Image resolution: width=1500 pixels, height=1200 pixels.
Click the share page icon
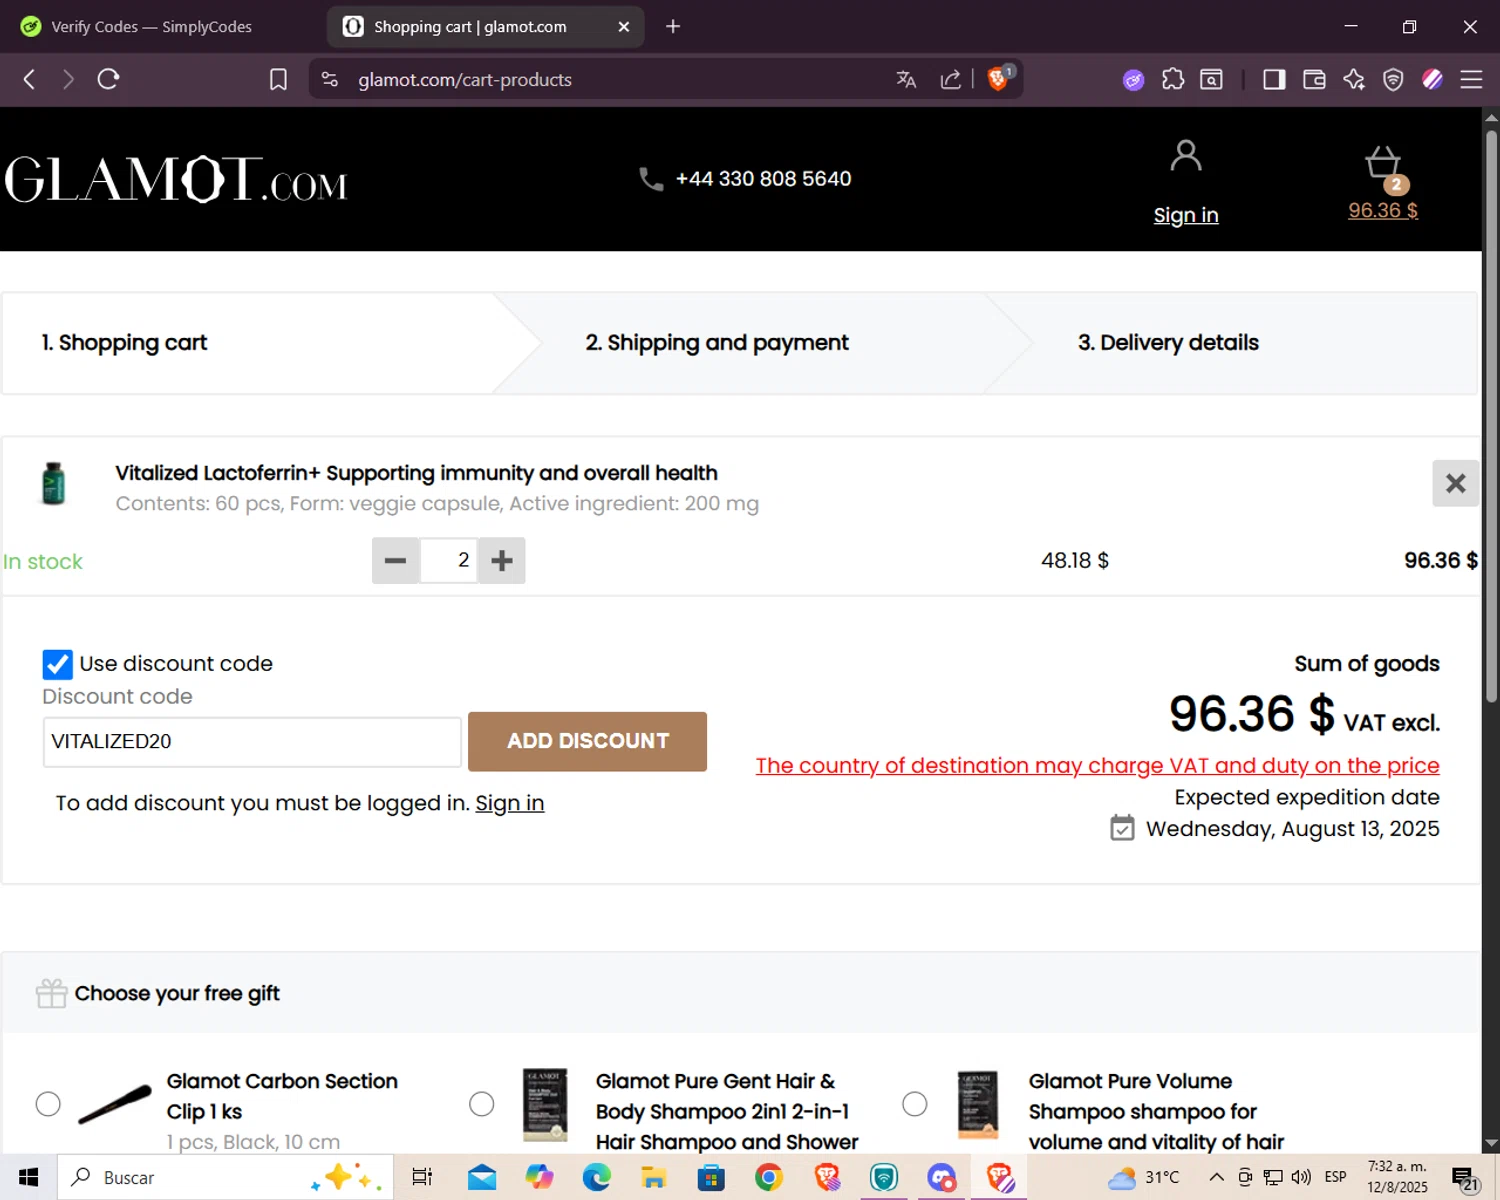click(x=950, y=80)
